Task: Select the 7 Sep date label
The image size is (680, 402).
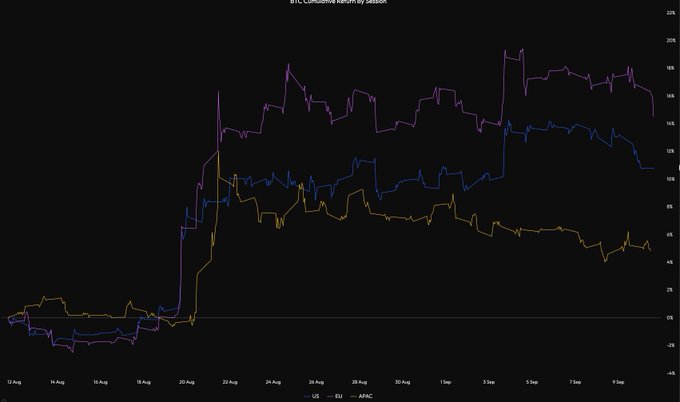Action: (575, 382)
